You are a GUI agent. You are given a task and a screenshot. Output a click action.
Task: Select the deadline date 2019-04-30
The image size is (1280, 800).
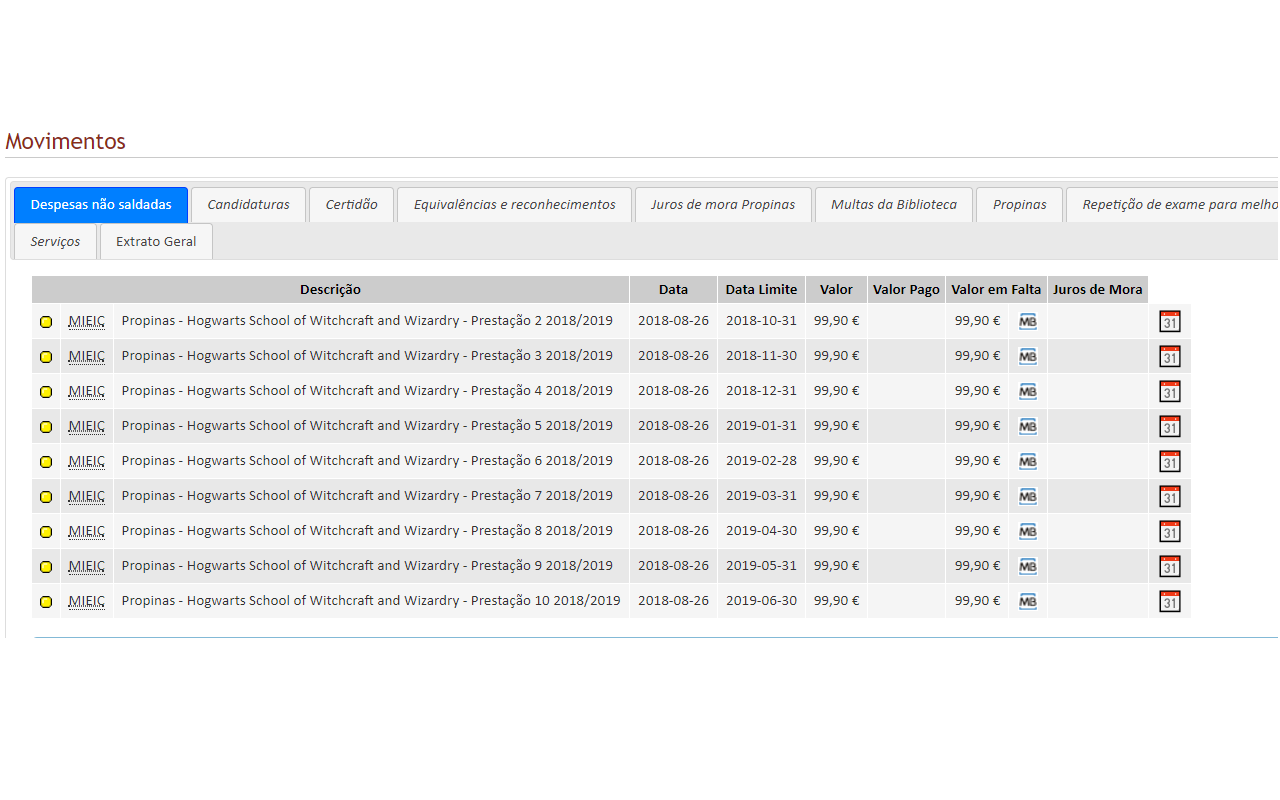coord(762,531)
